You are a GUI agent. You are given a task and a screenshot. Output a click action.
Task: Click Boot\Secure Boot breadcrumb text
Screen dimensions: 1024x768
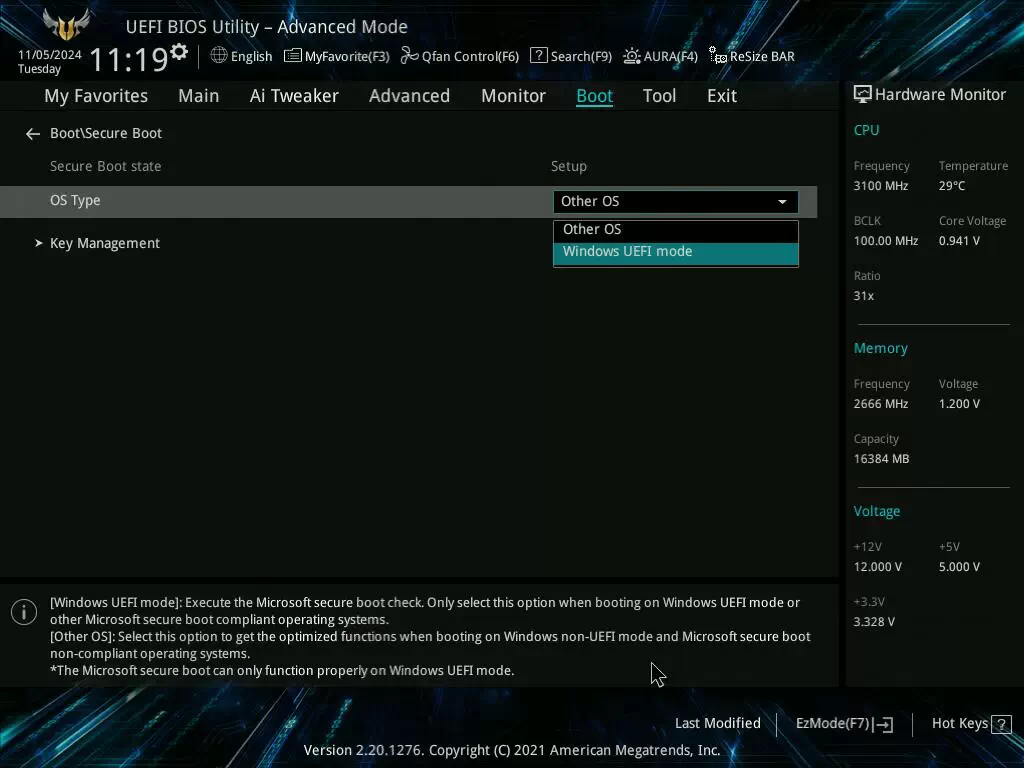[106, 133]
